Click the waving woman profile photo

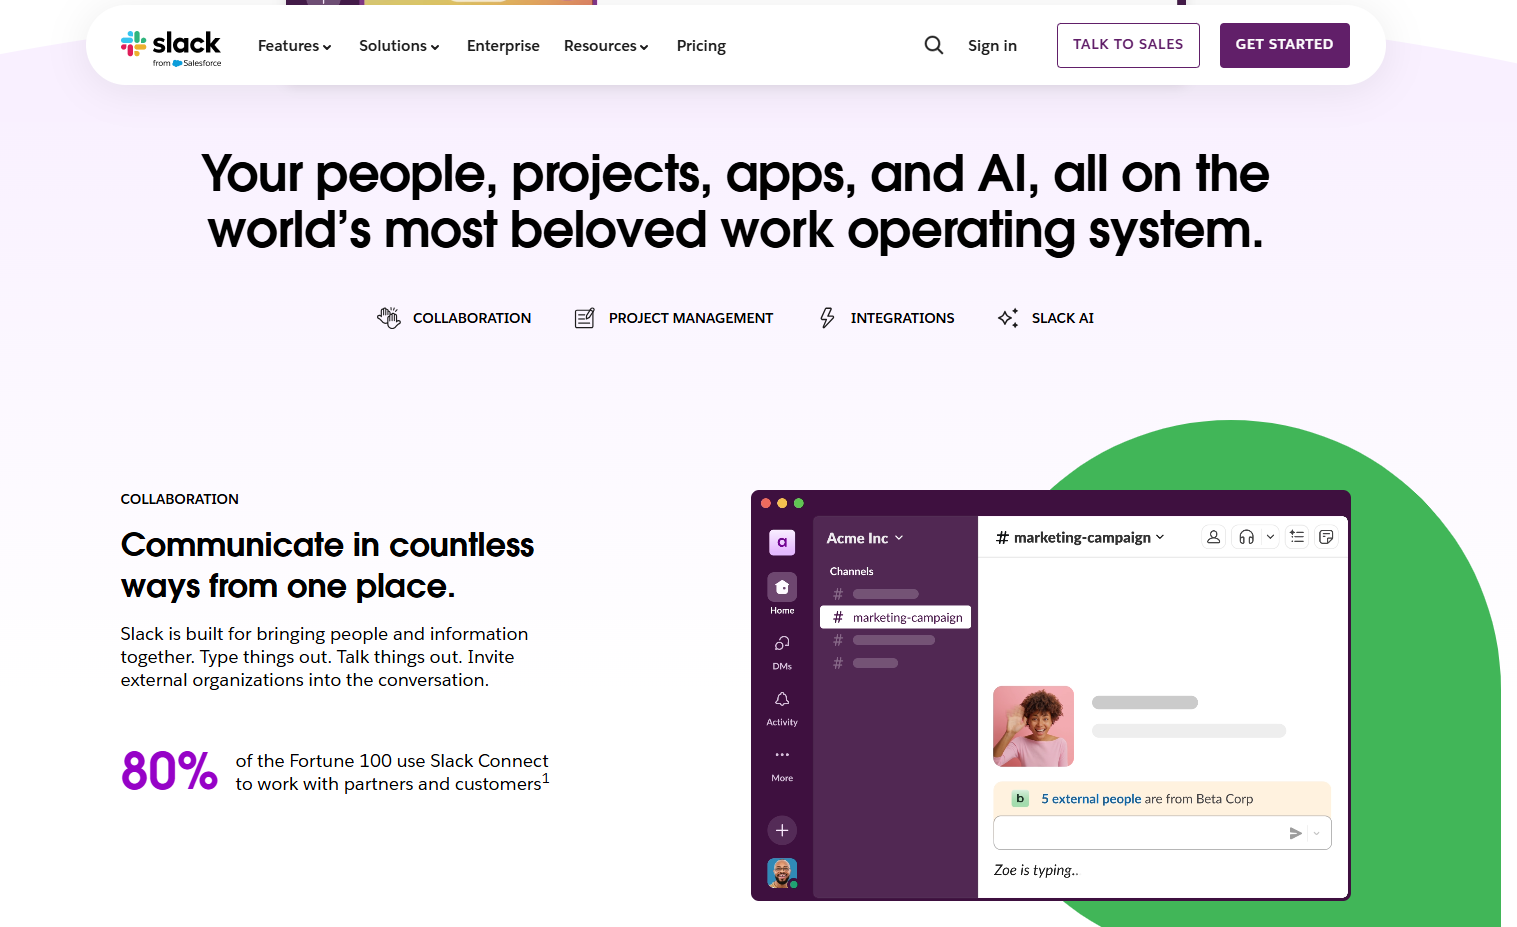coord(1033,726)
